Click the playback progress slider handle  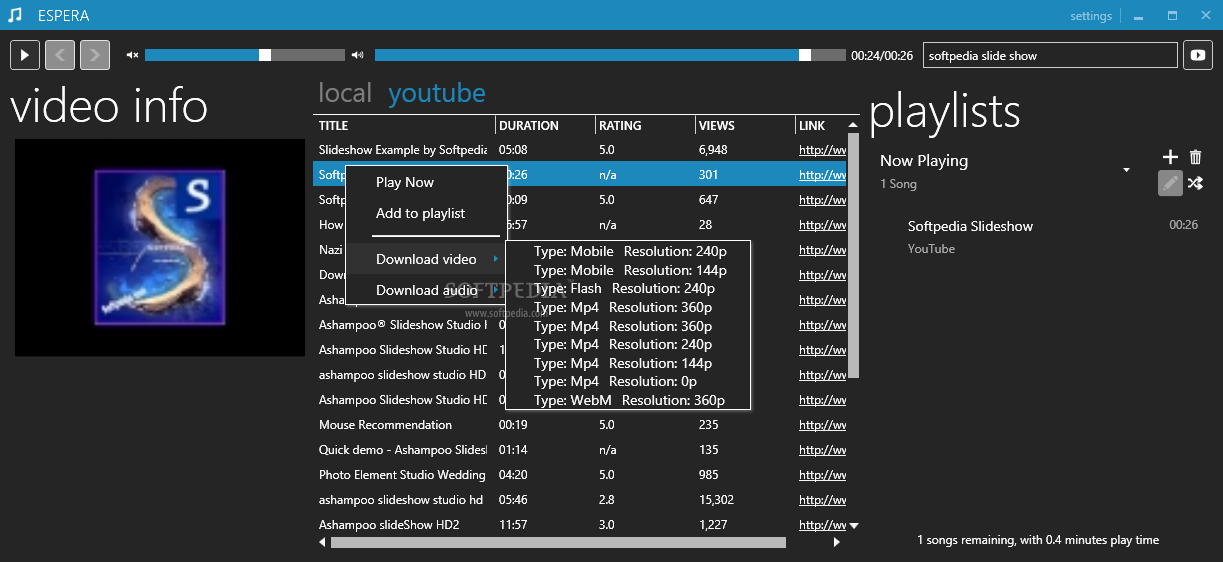click(805, 55)
